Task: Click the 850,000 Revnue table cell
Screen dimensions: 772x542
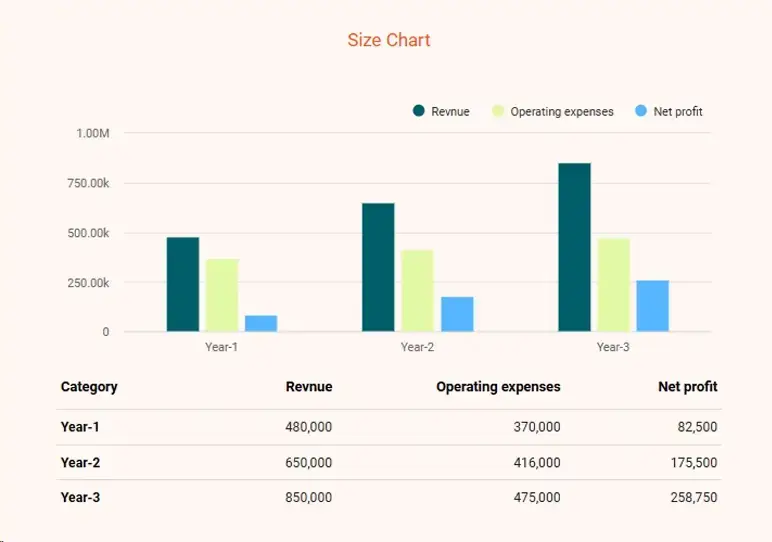Action: [308, 498]
